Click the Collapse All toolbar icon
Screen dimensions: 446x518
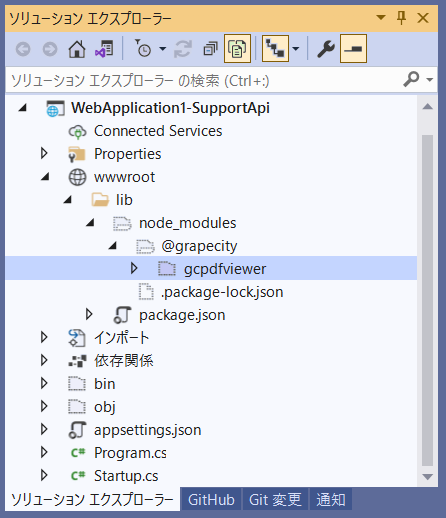tap(210, 49)
